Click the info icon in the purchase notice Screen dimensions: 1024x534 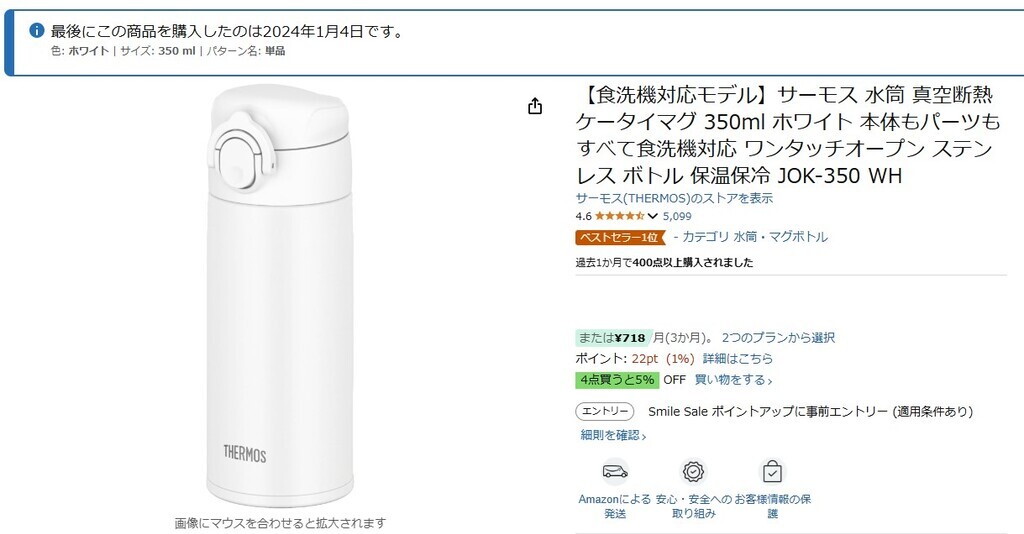coord(37,31)
